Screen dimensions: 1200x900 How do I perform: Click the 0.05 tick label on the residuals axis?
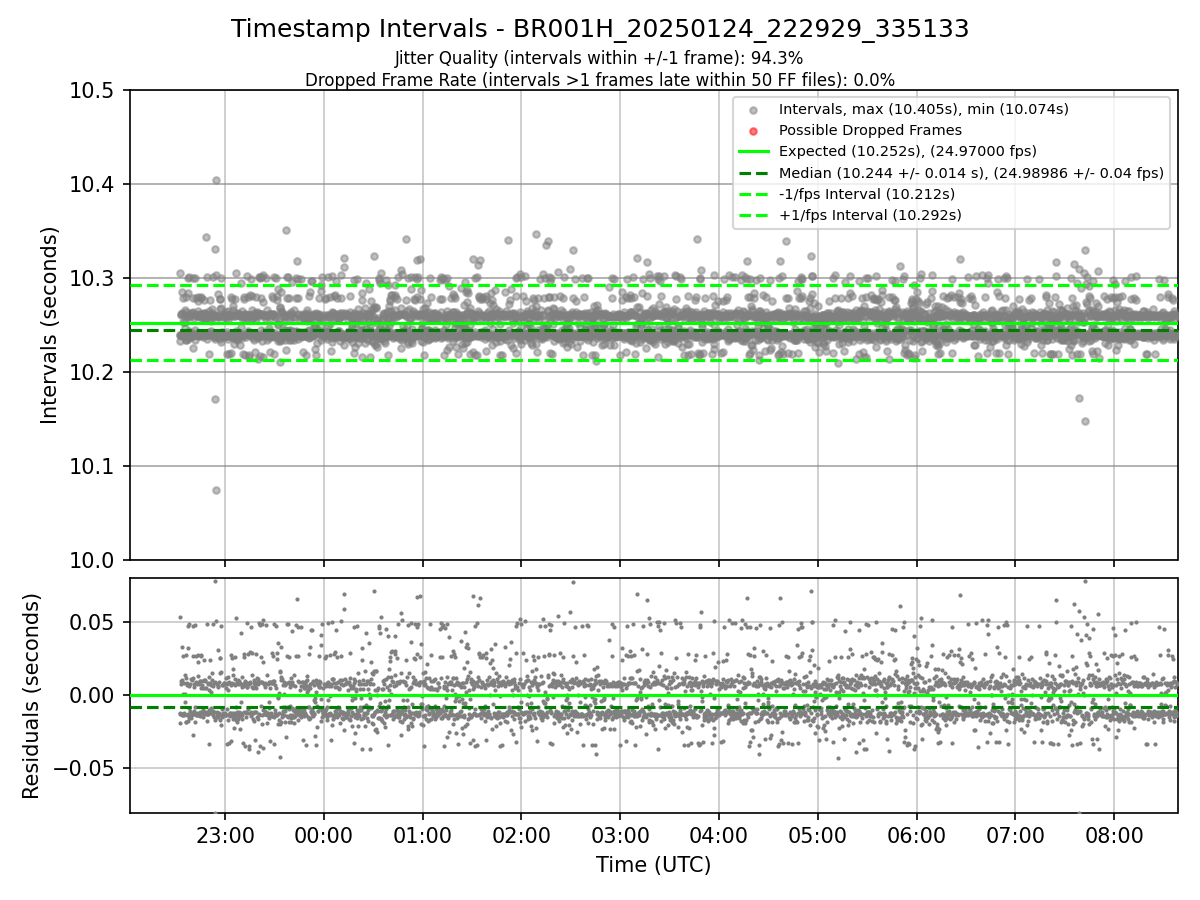click(x=92, y=623)
